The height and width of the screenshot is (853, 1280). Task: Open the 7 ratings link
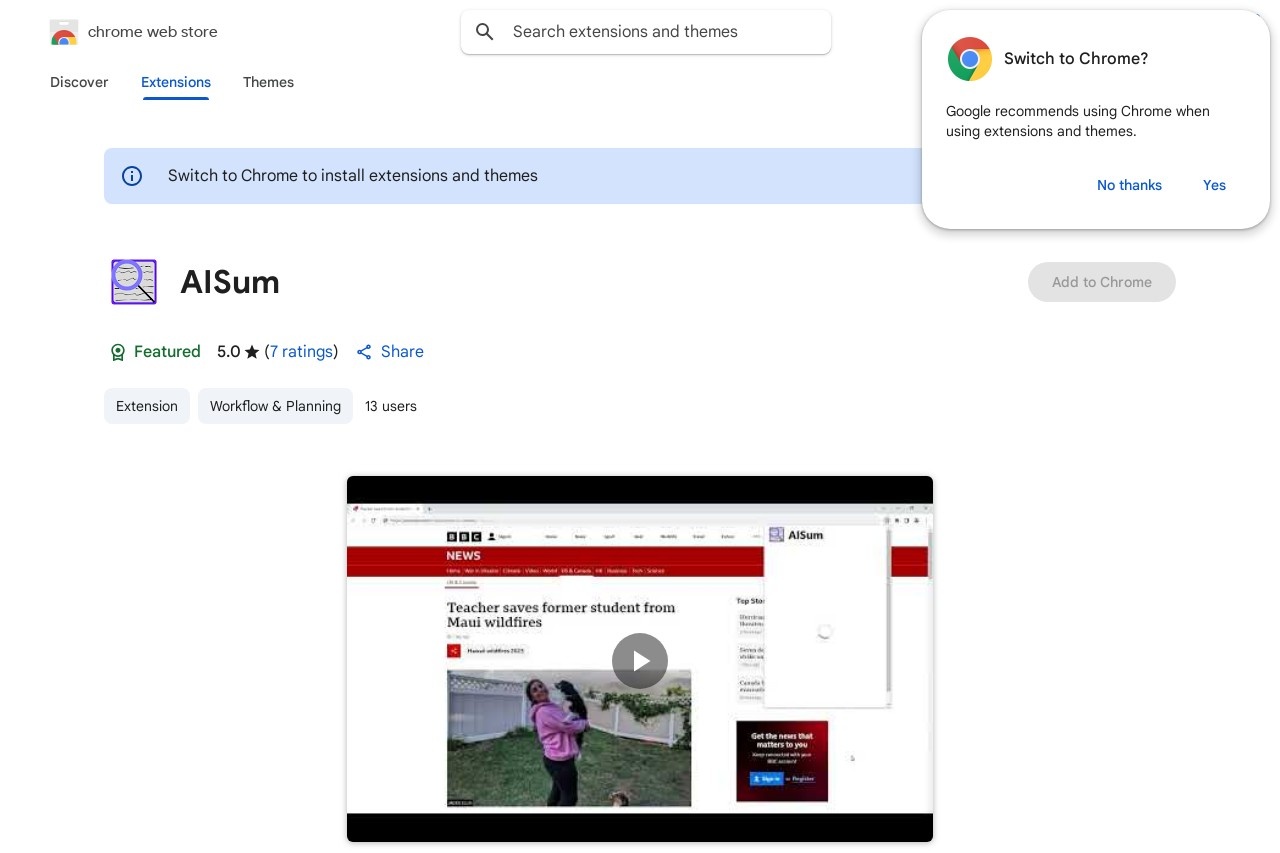(301, 352)
